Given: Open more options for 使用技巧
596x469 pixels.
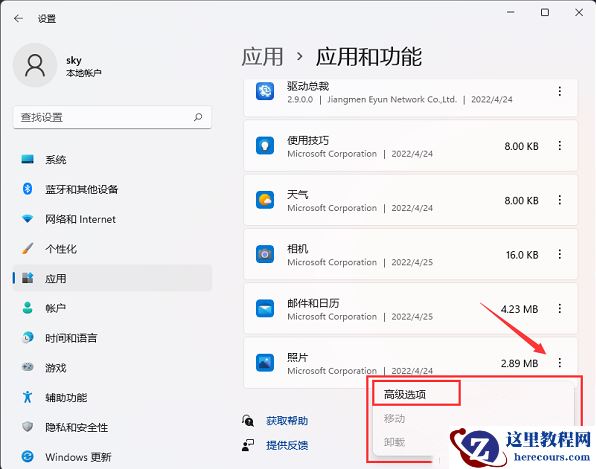Looking at the screenshot, I should coord(560,146).
